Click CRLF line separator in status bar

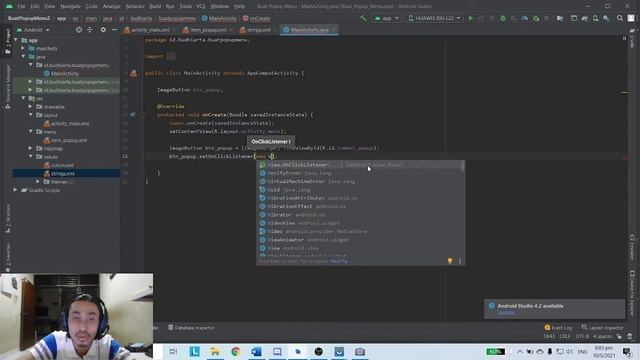(x=565, y=336)
